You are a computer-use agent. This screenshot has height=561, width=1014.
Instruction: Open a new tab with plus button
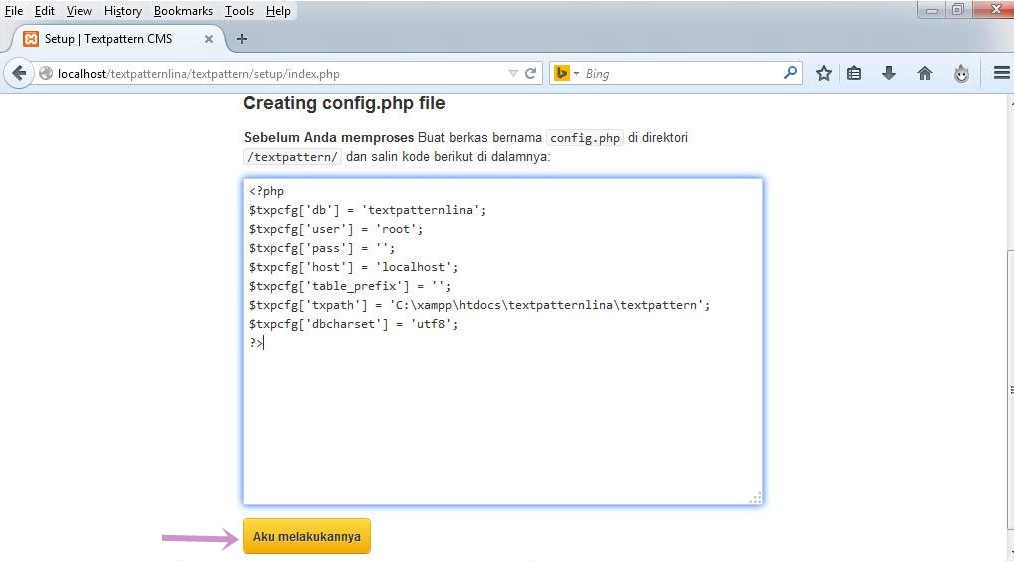point(241,39)
